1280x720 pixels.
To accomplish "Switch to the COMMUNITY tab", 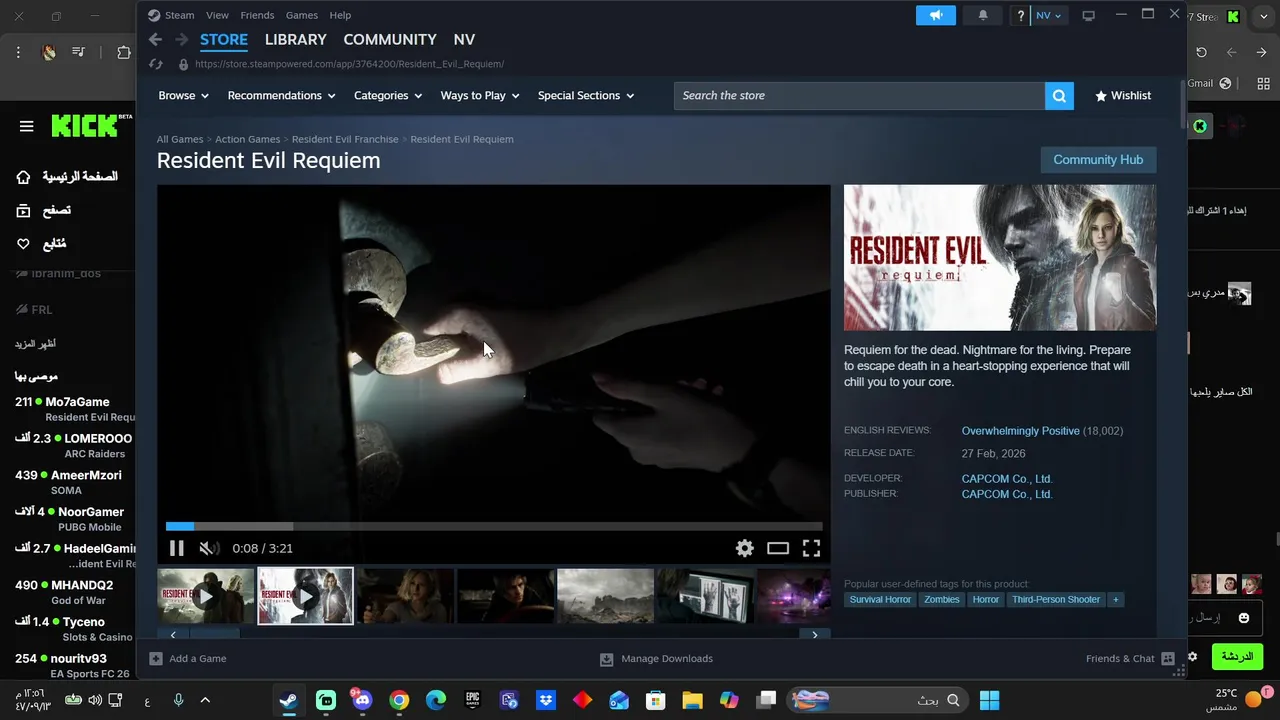I will click(389, 40).
